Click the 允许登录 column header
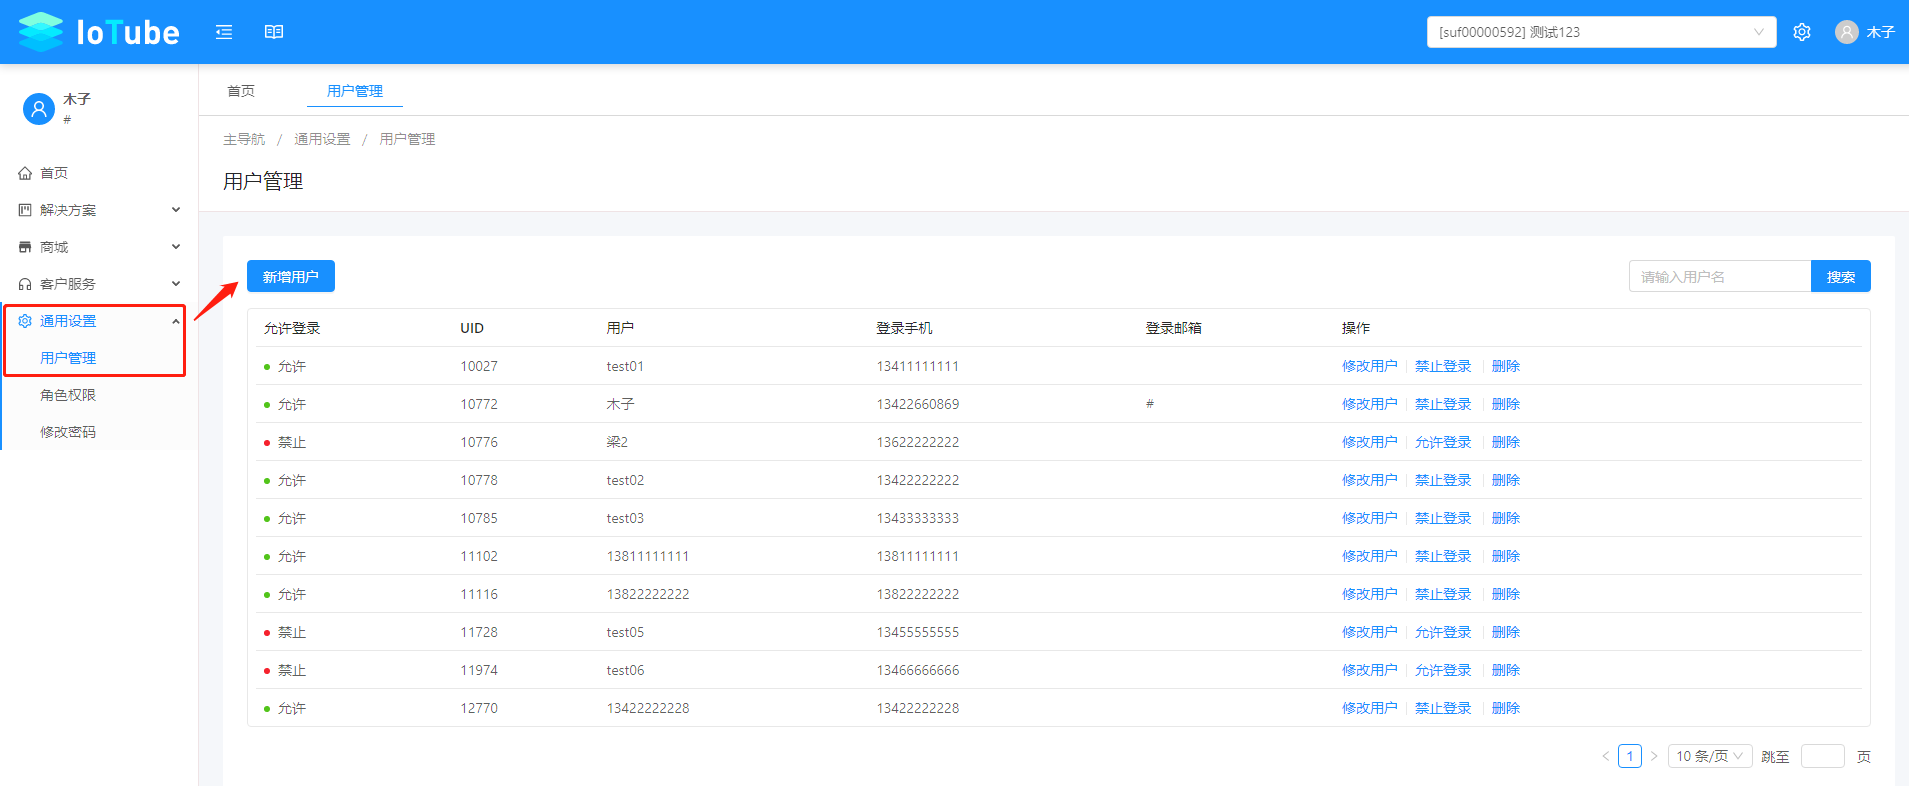Screen dimensions: 1909x786 click(x=292, y=328)
